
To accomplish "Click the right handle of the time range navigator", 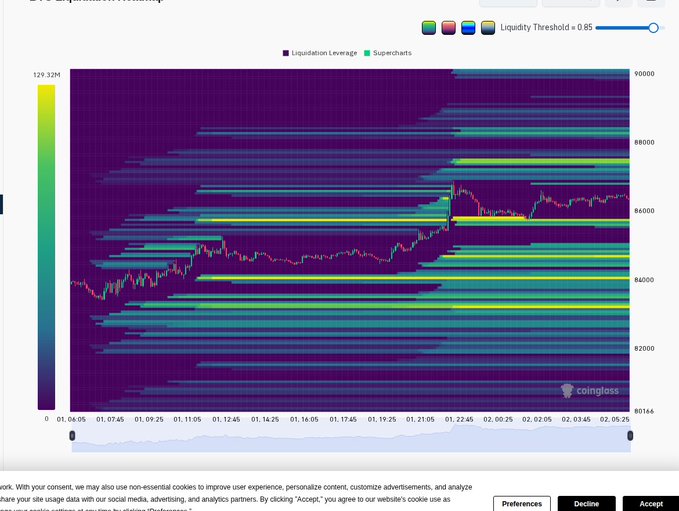I will (x=630, y=435).
